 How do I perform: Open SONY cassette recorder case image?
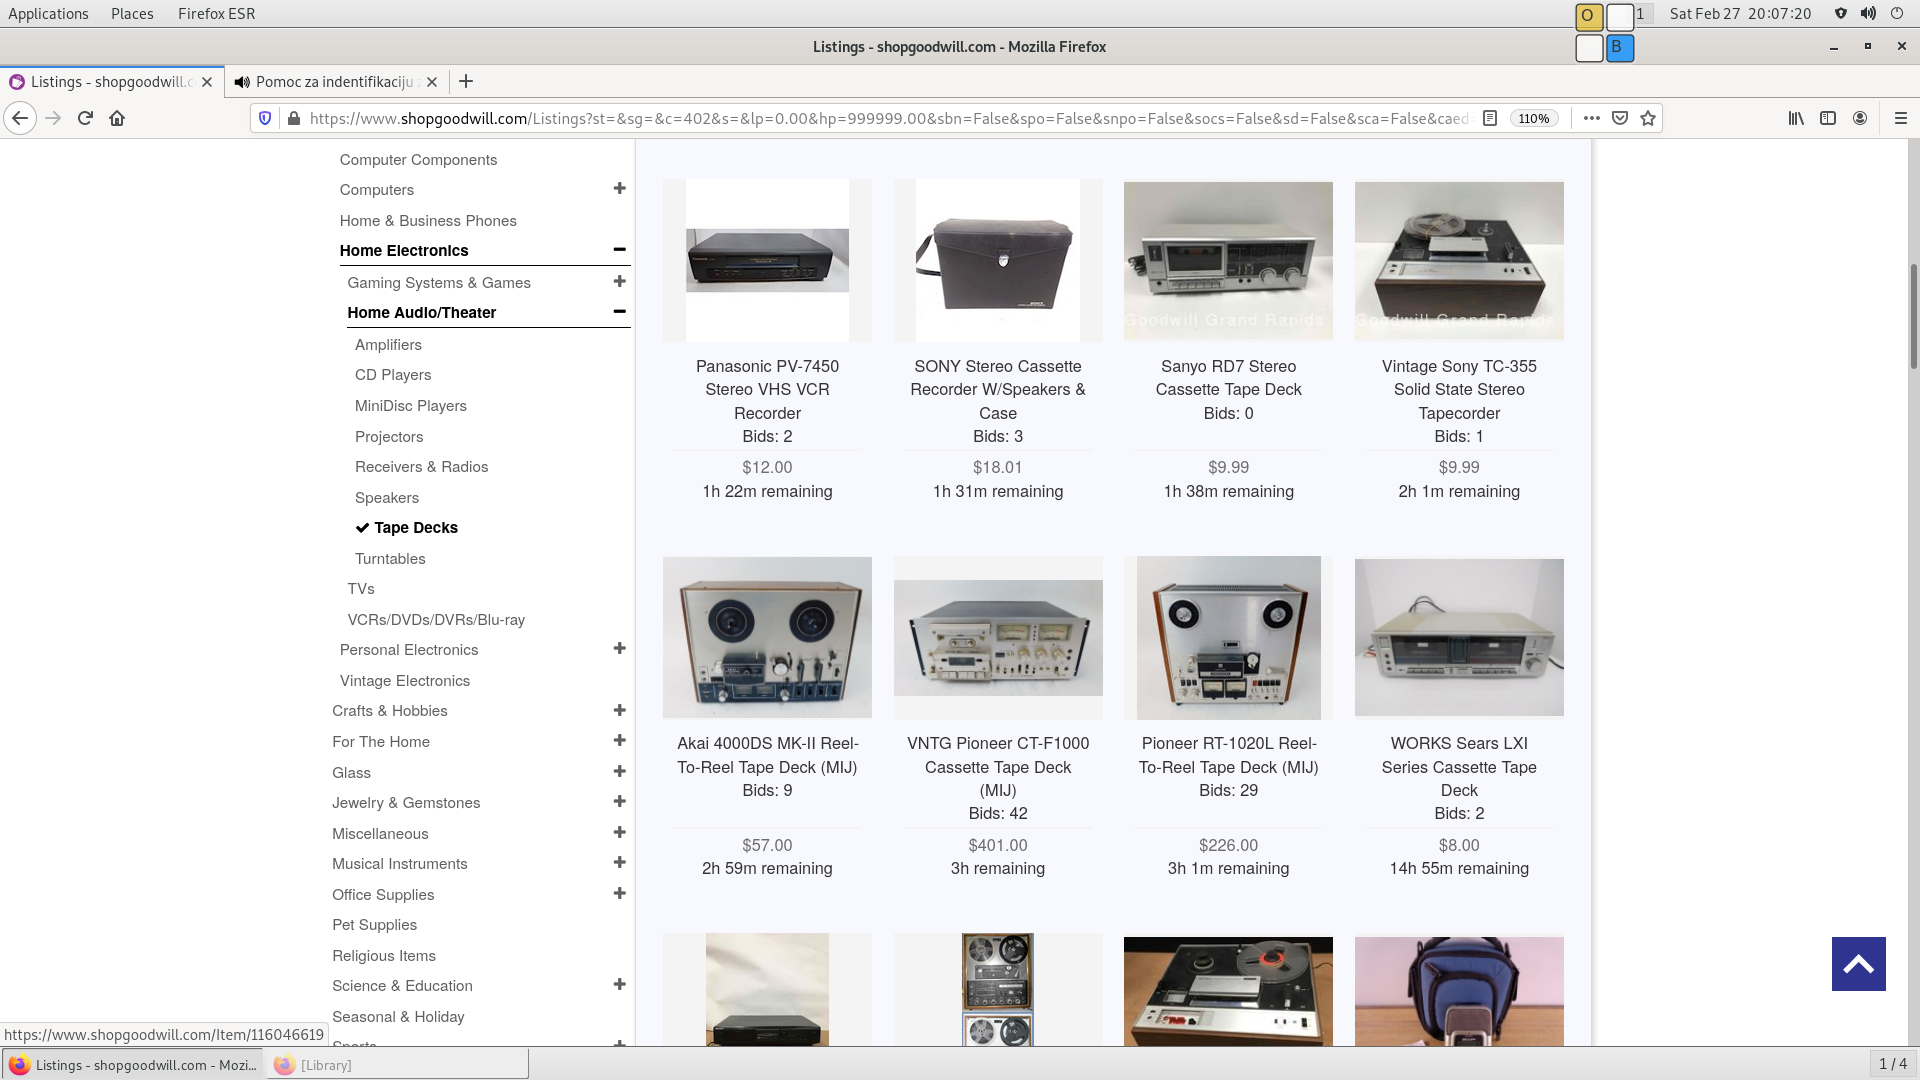coord(998,260)
